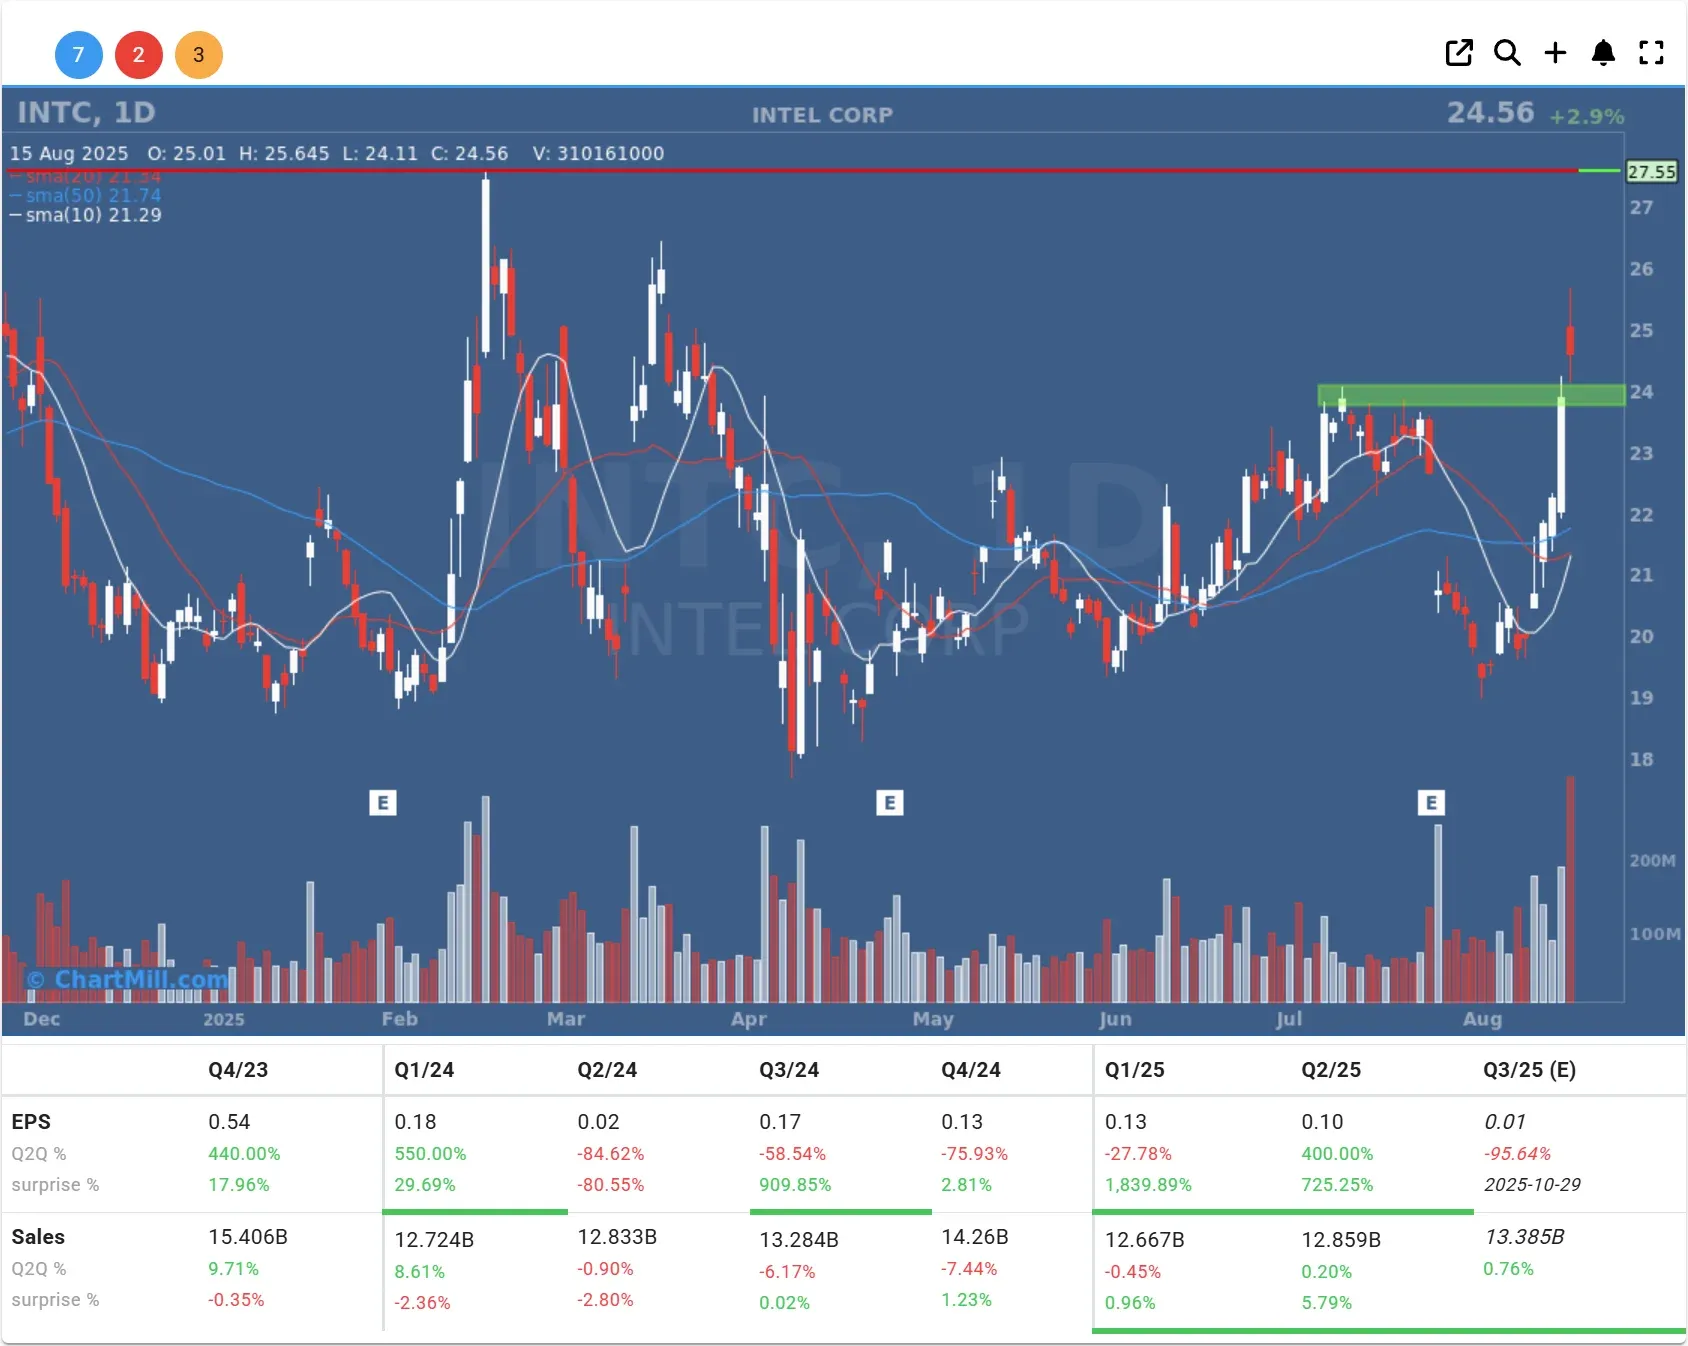Screen dimensions: 1688x1346
Task: Click the Sales row label
Action: click(x=38, y=1236)
